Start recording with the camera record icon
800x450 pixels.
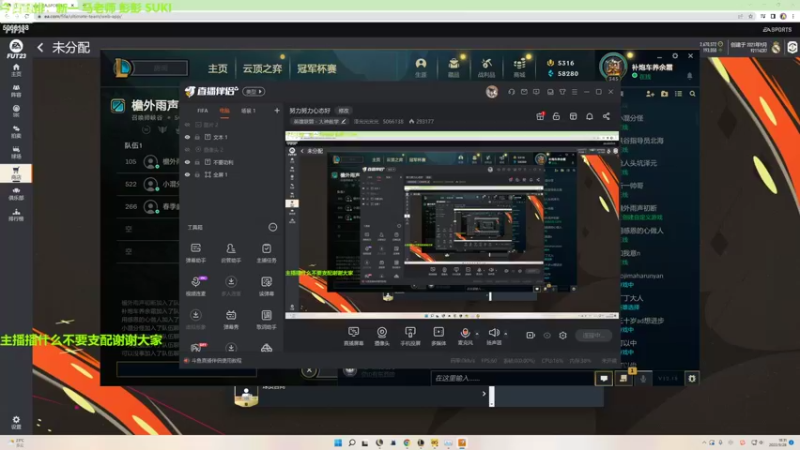[531, 336]
